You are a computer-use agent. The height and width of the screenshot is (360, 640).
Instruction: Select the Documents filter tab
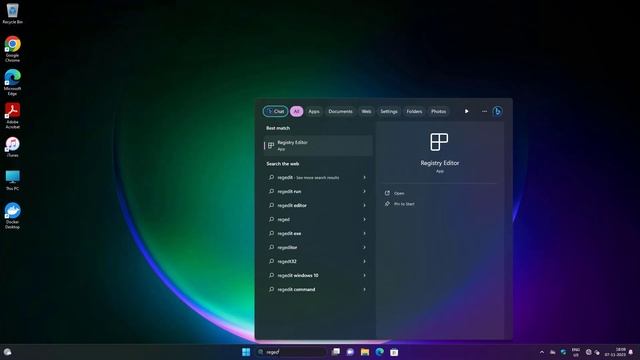coord(340,111)
